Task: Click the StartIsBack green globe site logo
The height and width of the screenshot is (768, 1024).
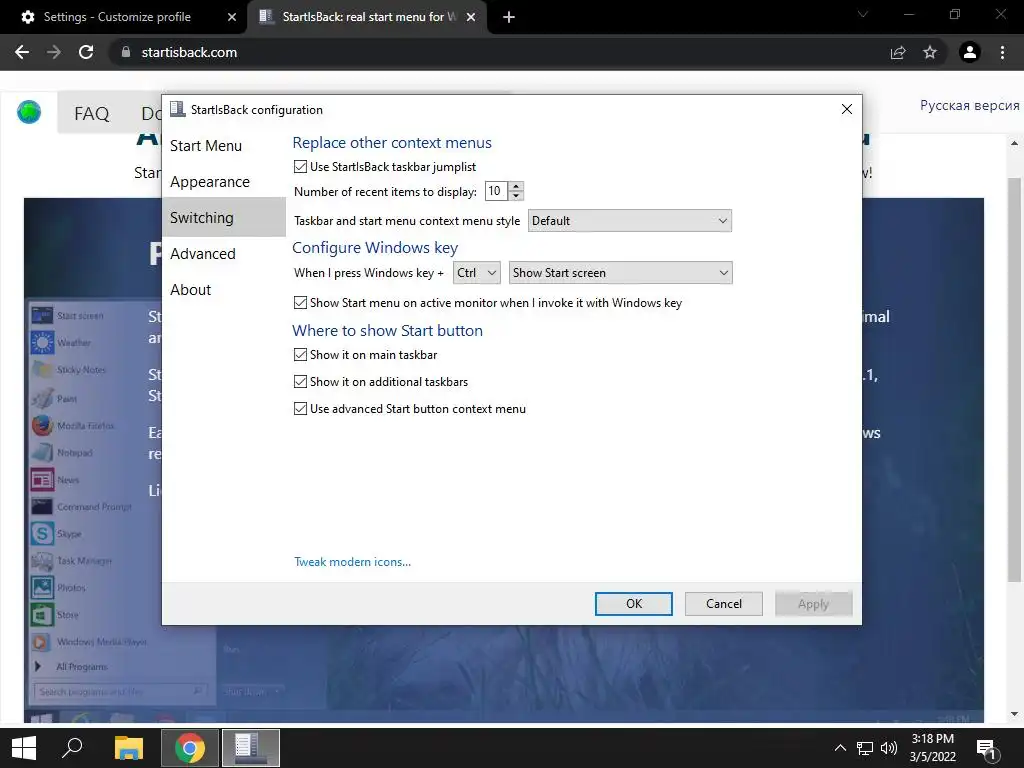Action: (29, 112)
